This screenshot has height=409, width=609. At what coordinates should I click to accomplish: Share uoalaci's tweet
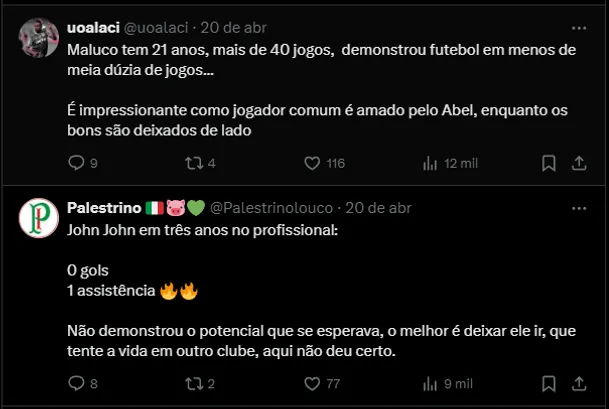[579, 163]
